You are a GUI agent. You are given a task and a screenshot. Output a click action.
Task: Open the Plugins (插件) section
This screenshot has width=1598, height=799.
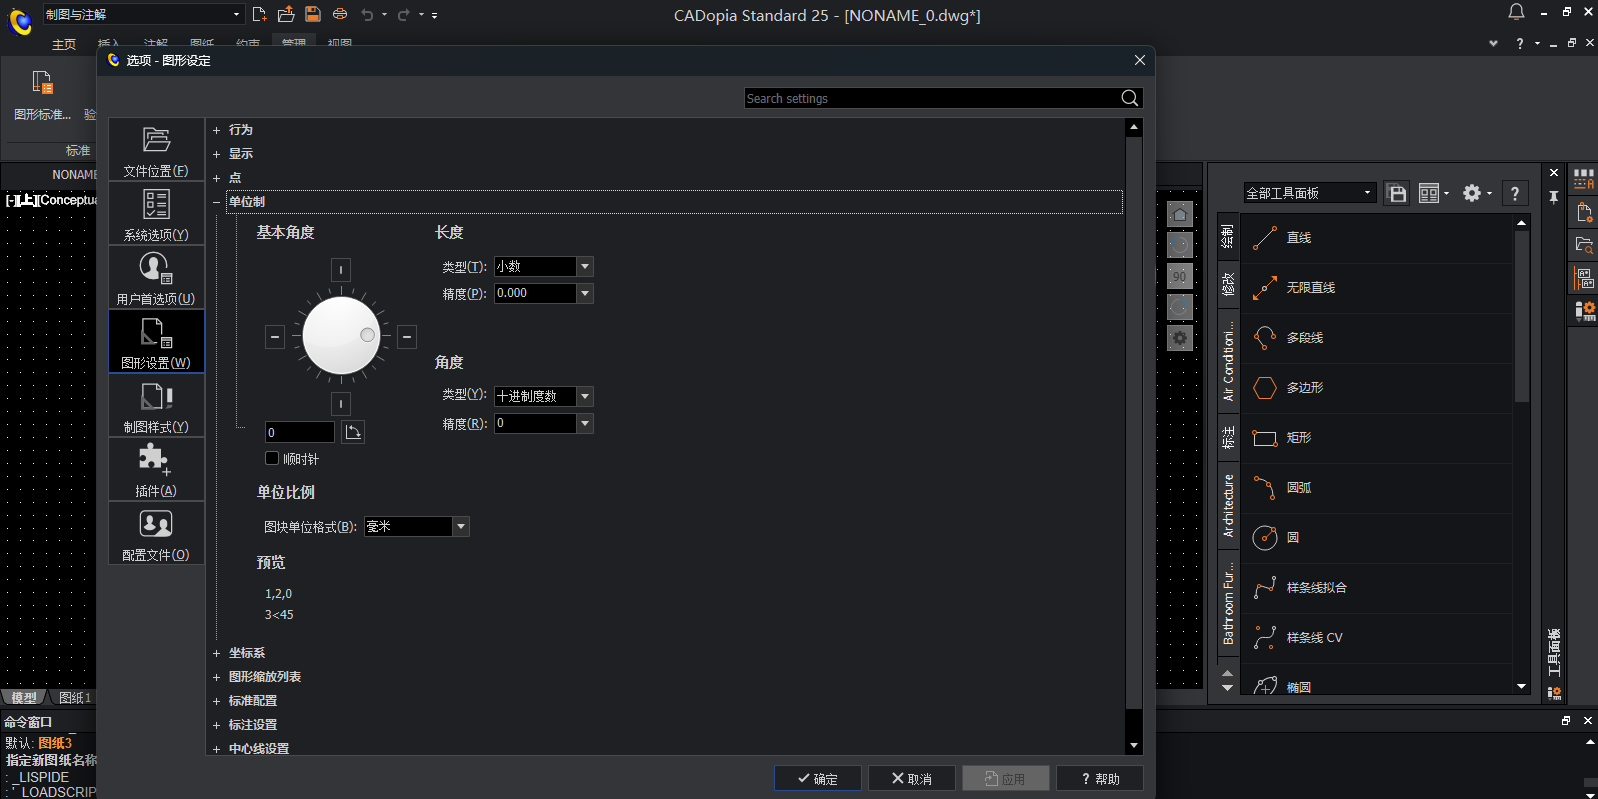point(156,470)
